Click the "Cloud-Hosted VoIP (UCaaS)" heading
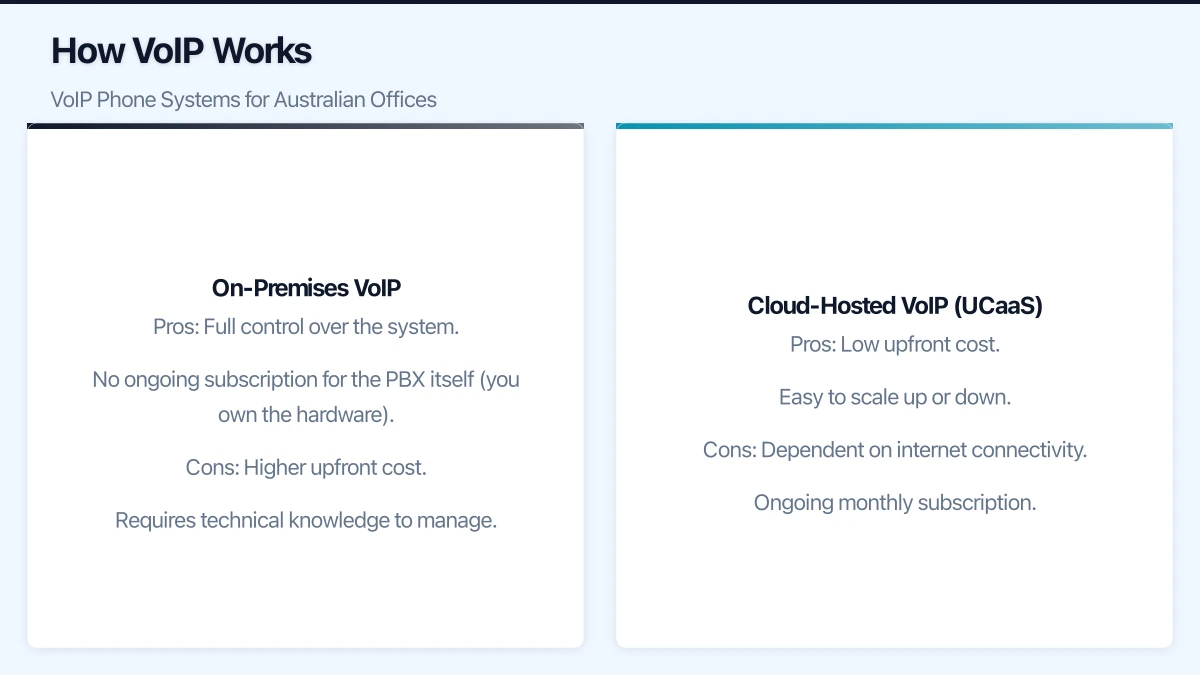The image size is (1200, 675). 894,306
